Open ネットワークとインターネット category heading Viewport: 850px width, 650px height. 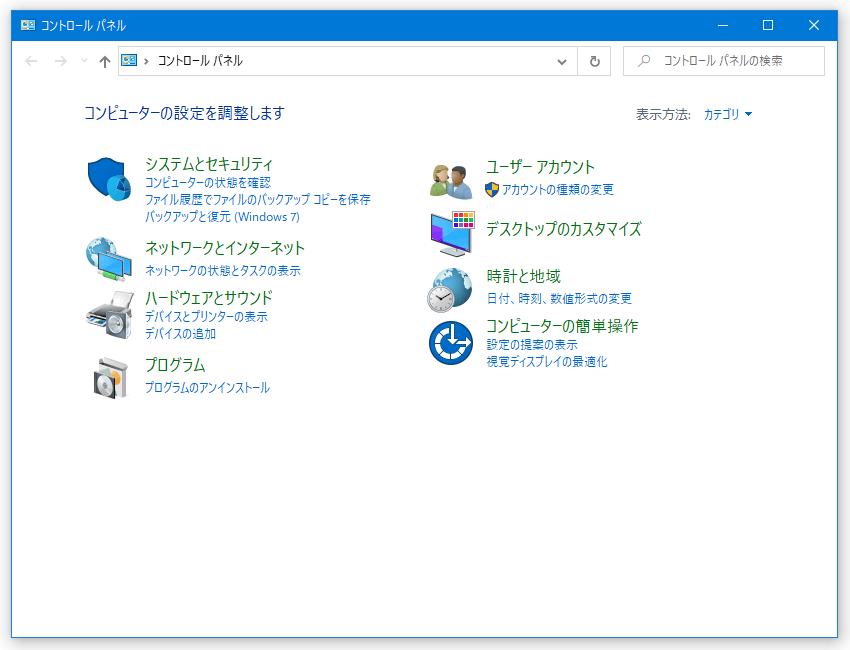[225, 248]
